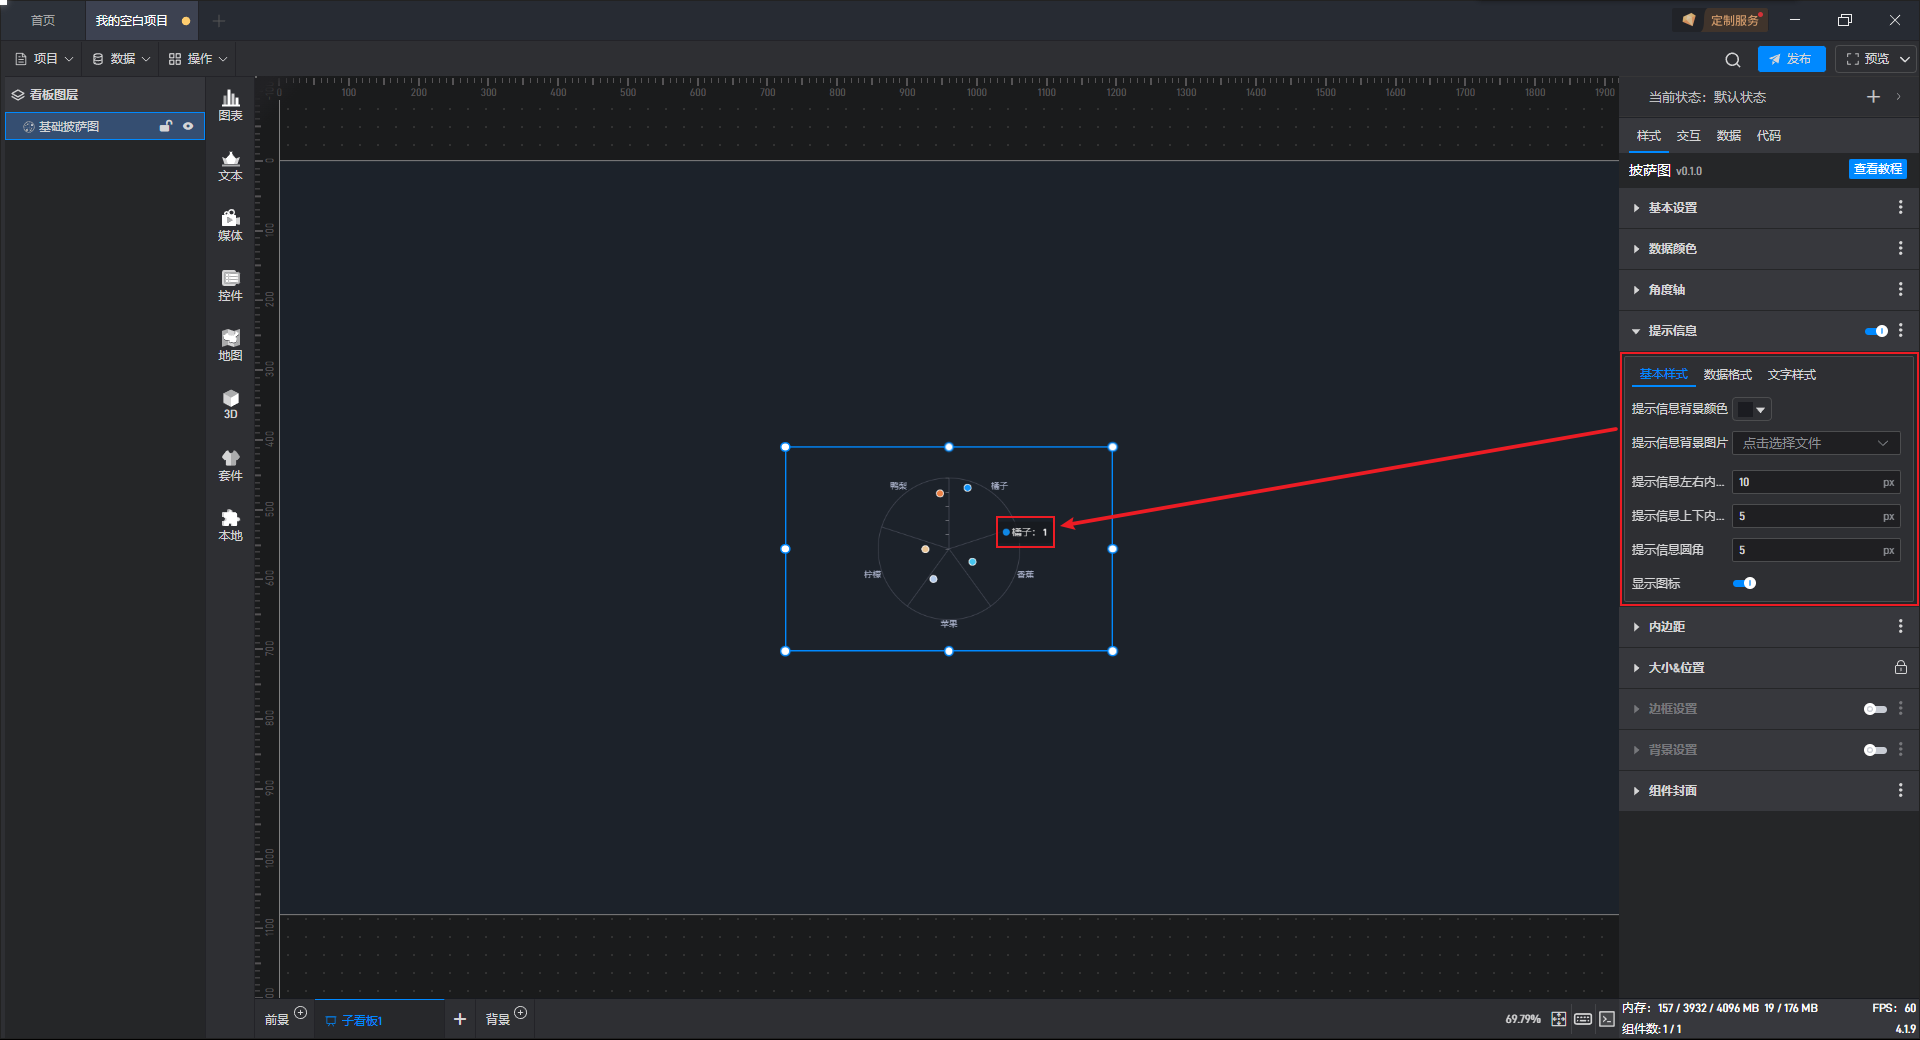Open more options for 角度轴

[x=1900, y=289]
